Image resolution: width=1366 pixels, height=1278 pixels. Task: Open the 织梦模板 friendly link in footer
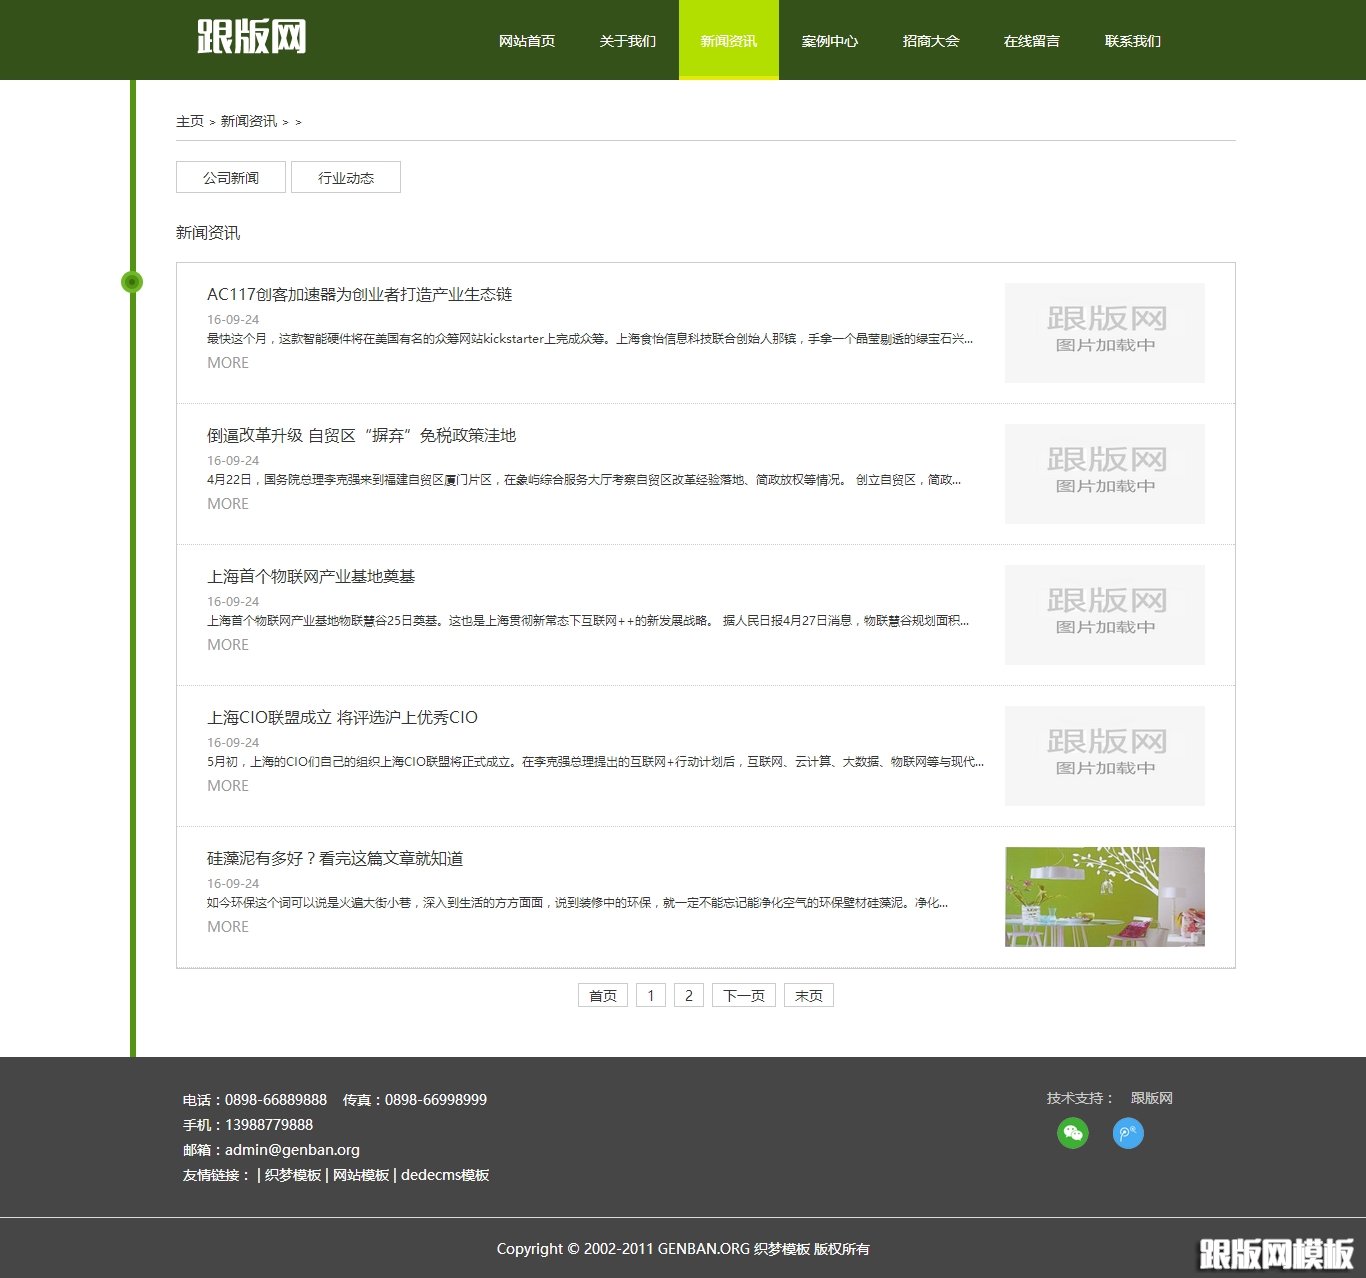(293, 1175)
